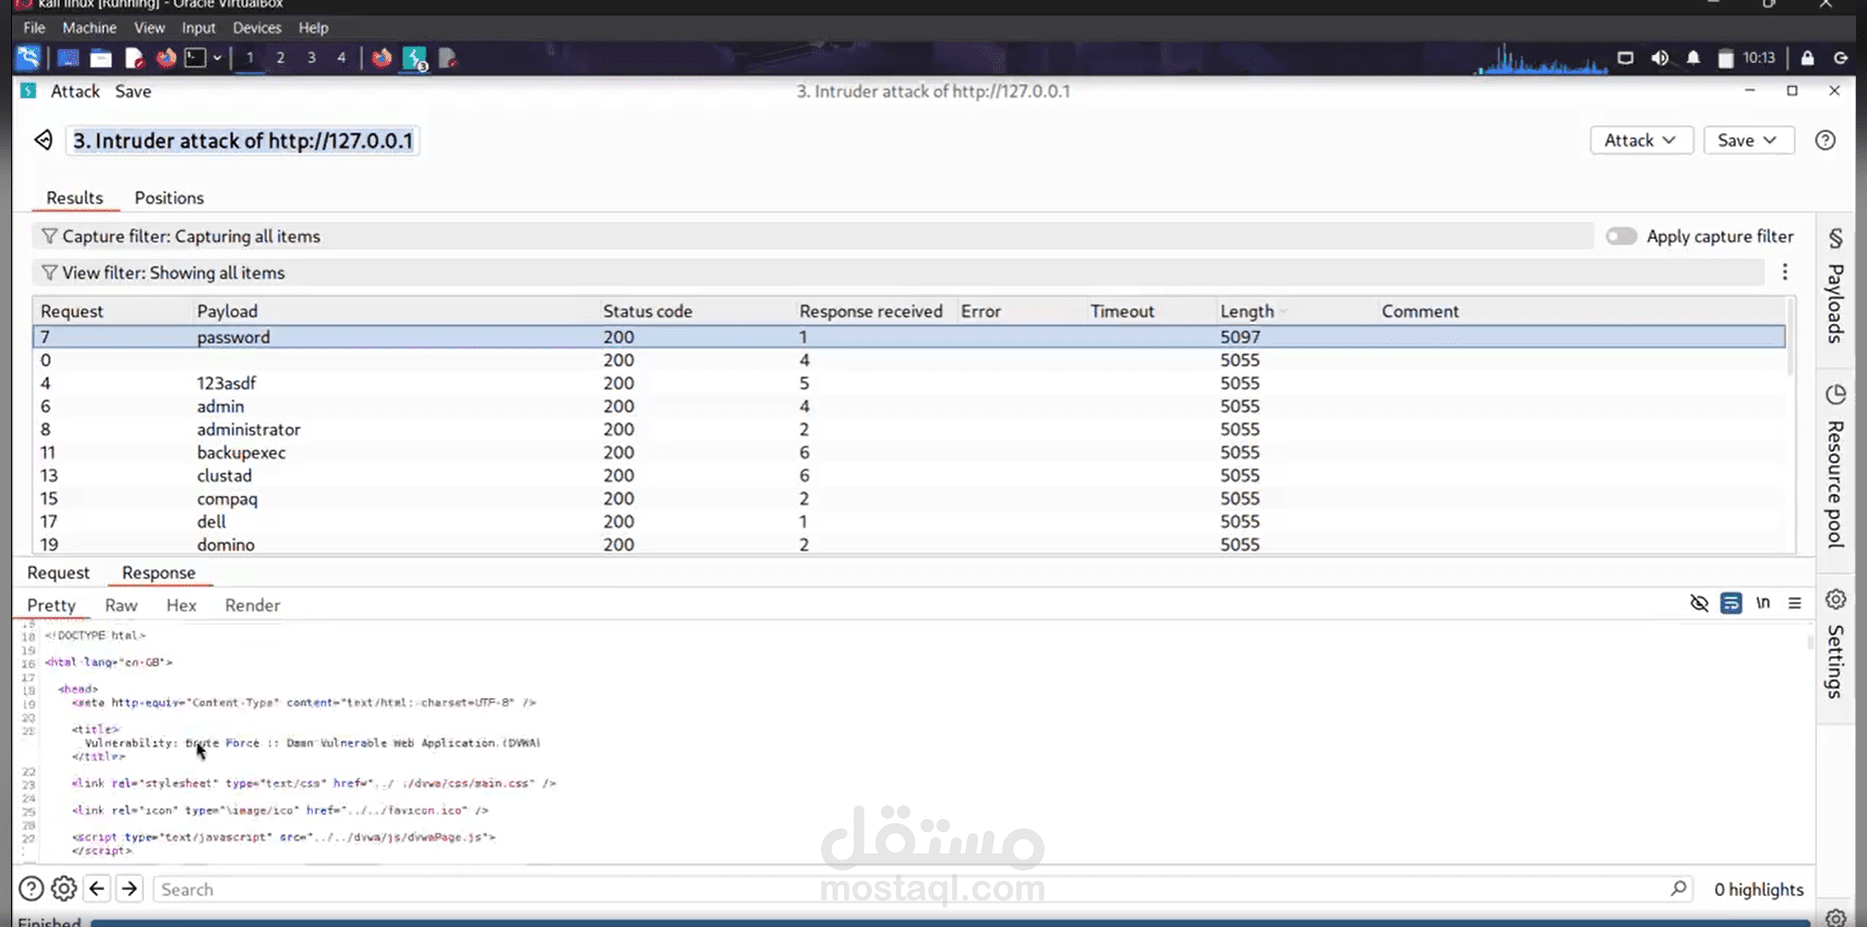Click the volume speaker icon
This screenshot has width=1867, height=927.
point(1660,58)
